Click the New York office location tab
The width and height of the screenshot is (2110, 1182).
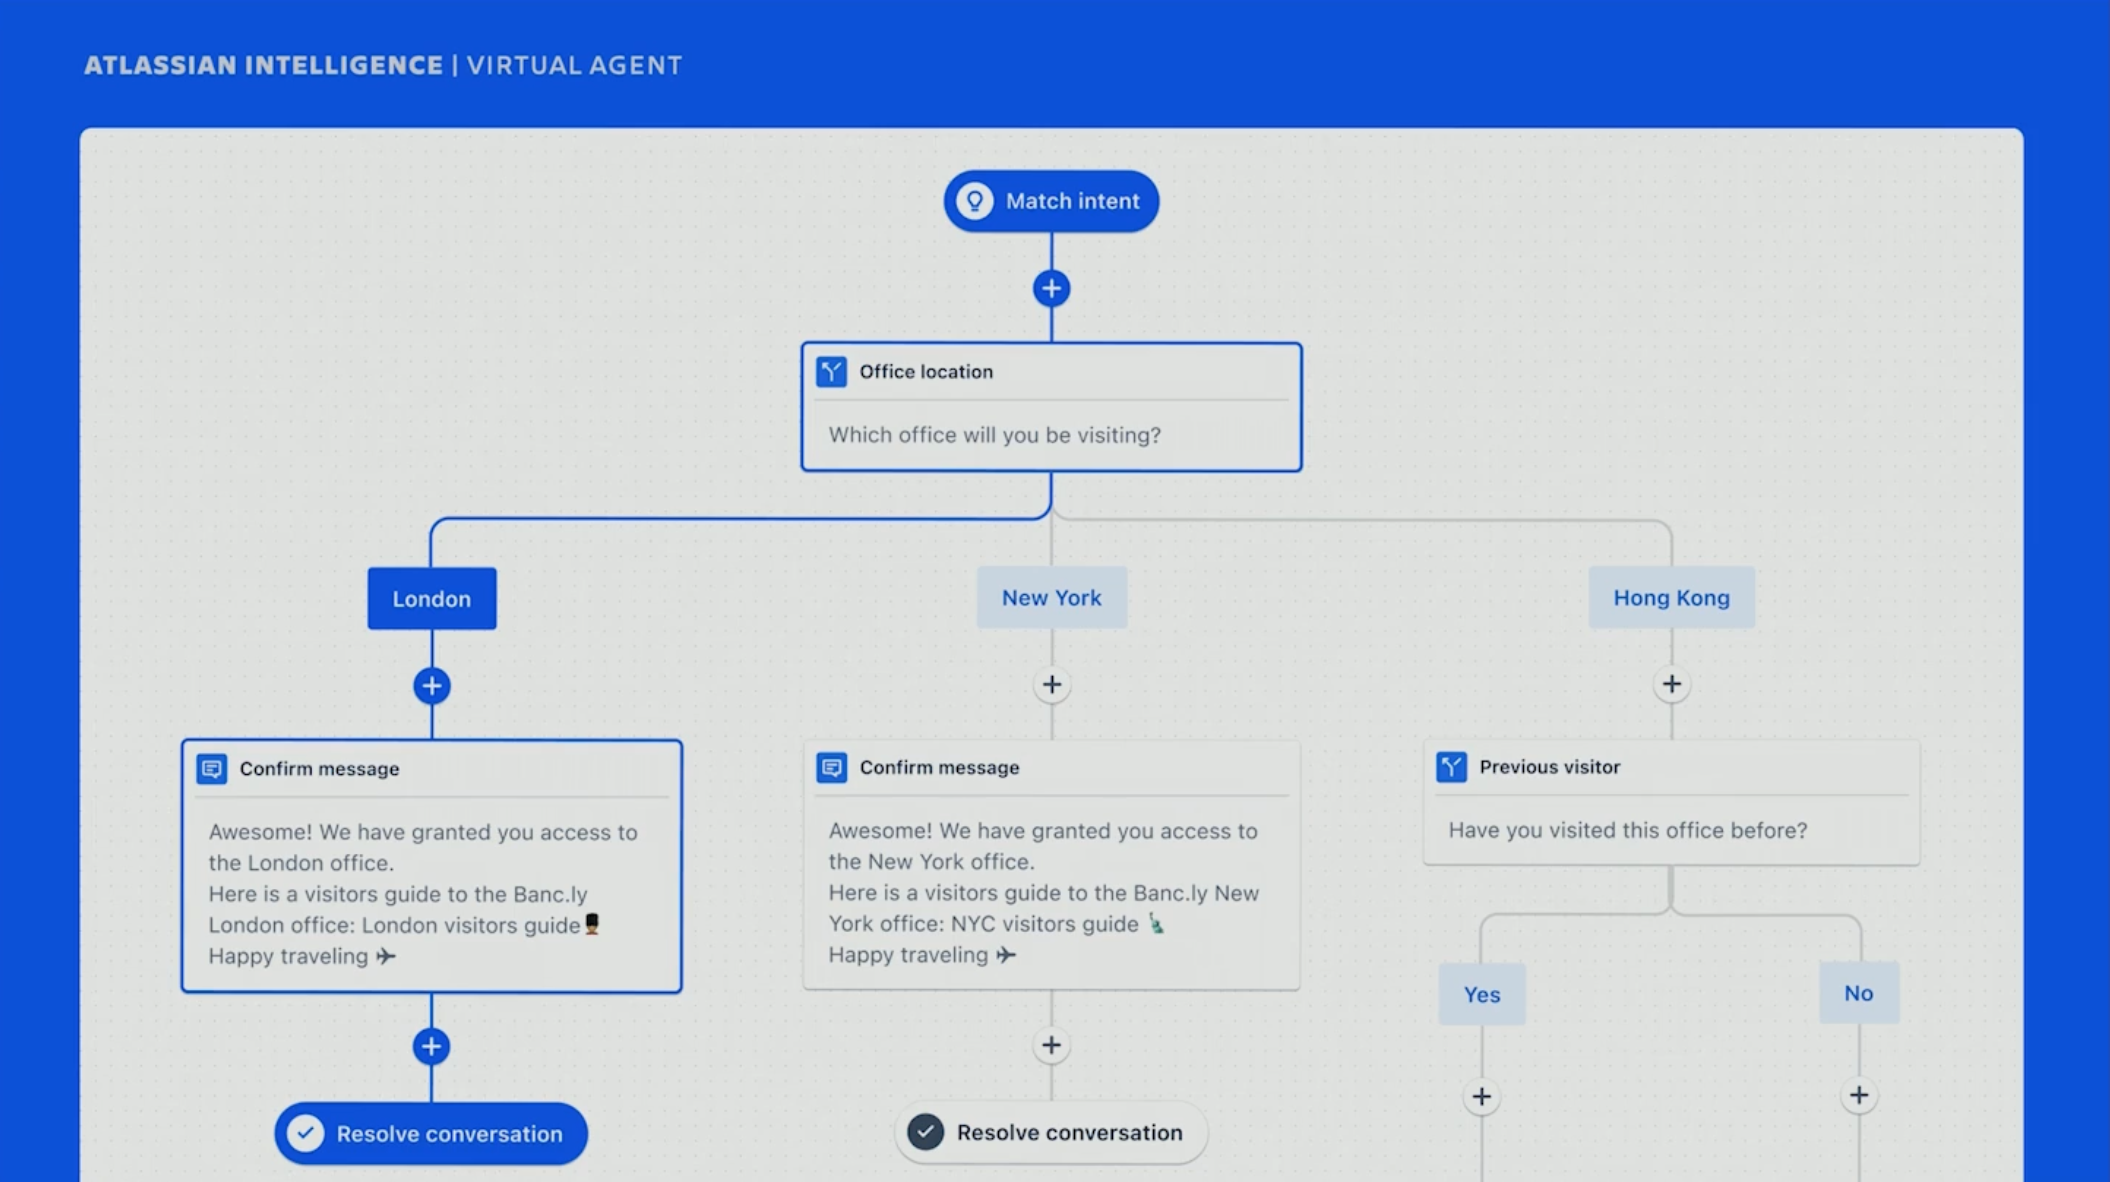(x=1052, y=597)
